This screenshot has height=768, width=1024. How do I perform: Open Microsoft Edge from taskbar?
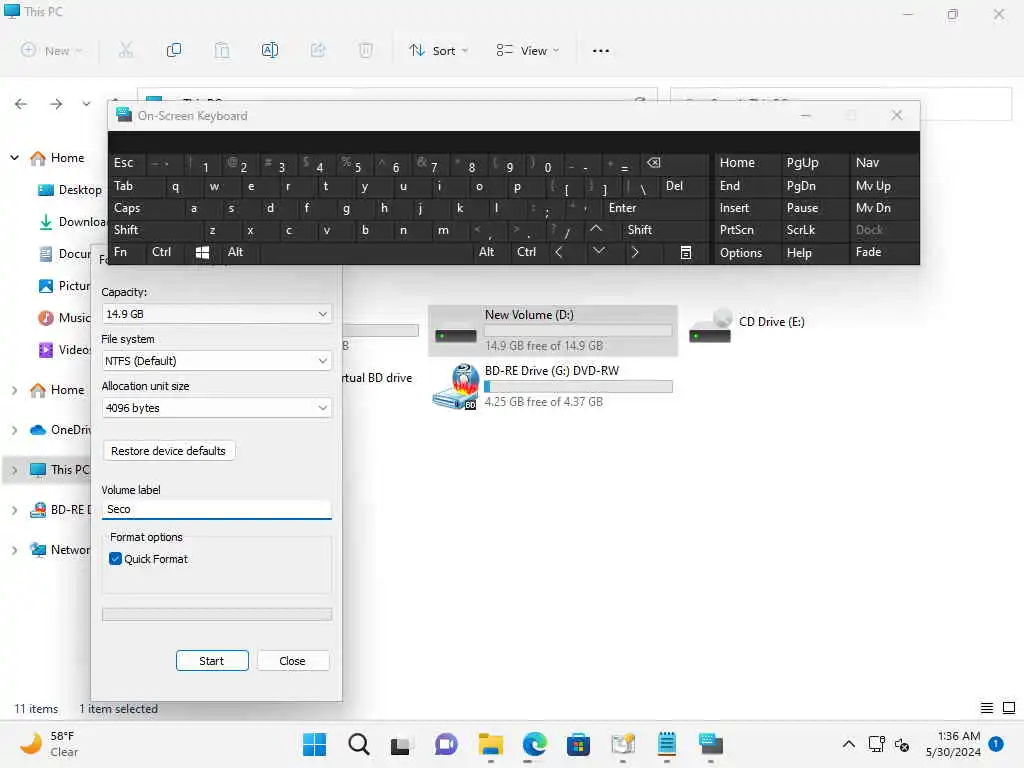point(534,744)
